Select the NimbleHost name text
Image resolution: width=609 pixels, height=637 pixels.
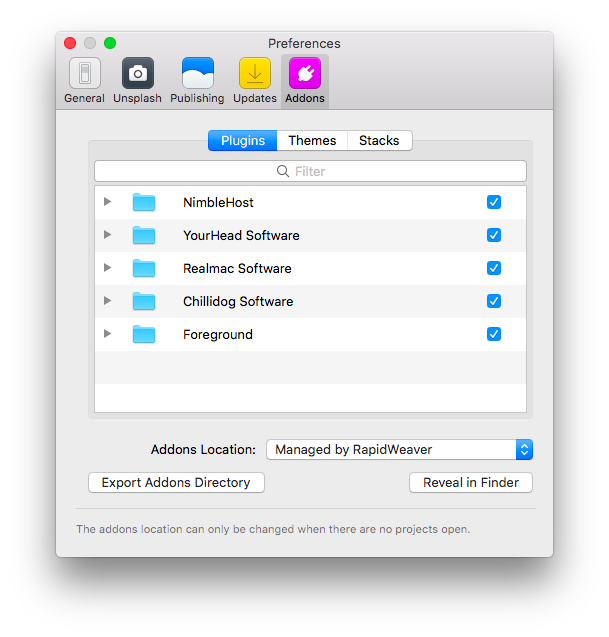(218, 202)
